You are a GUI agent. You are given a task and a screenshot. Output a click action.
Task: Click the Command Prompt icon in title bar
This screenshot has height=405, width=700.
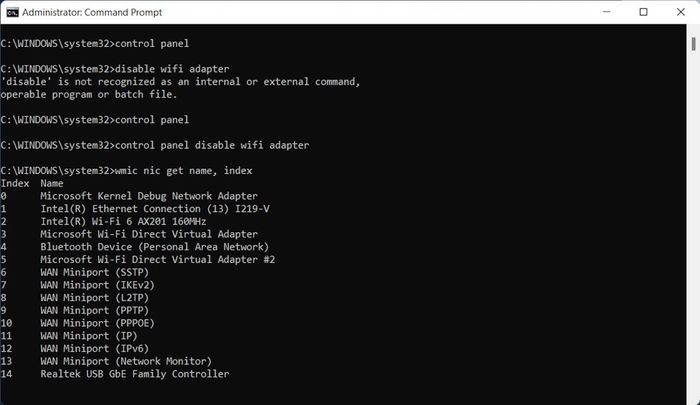pos(12,13)
